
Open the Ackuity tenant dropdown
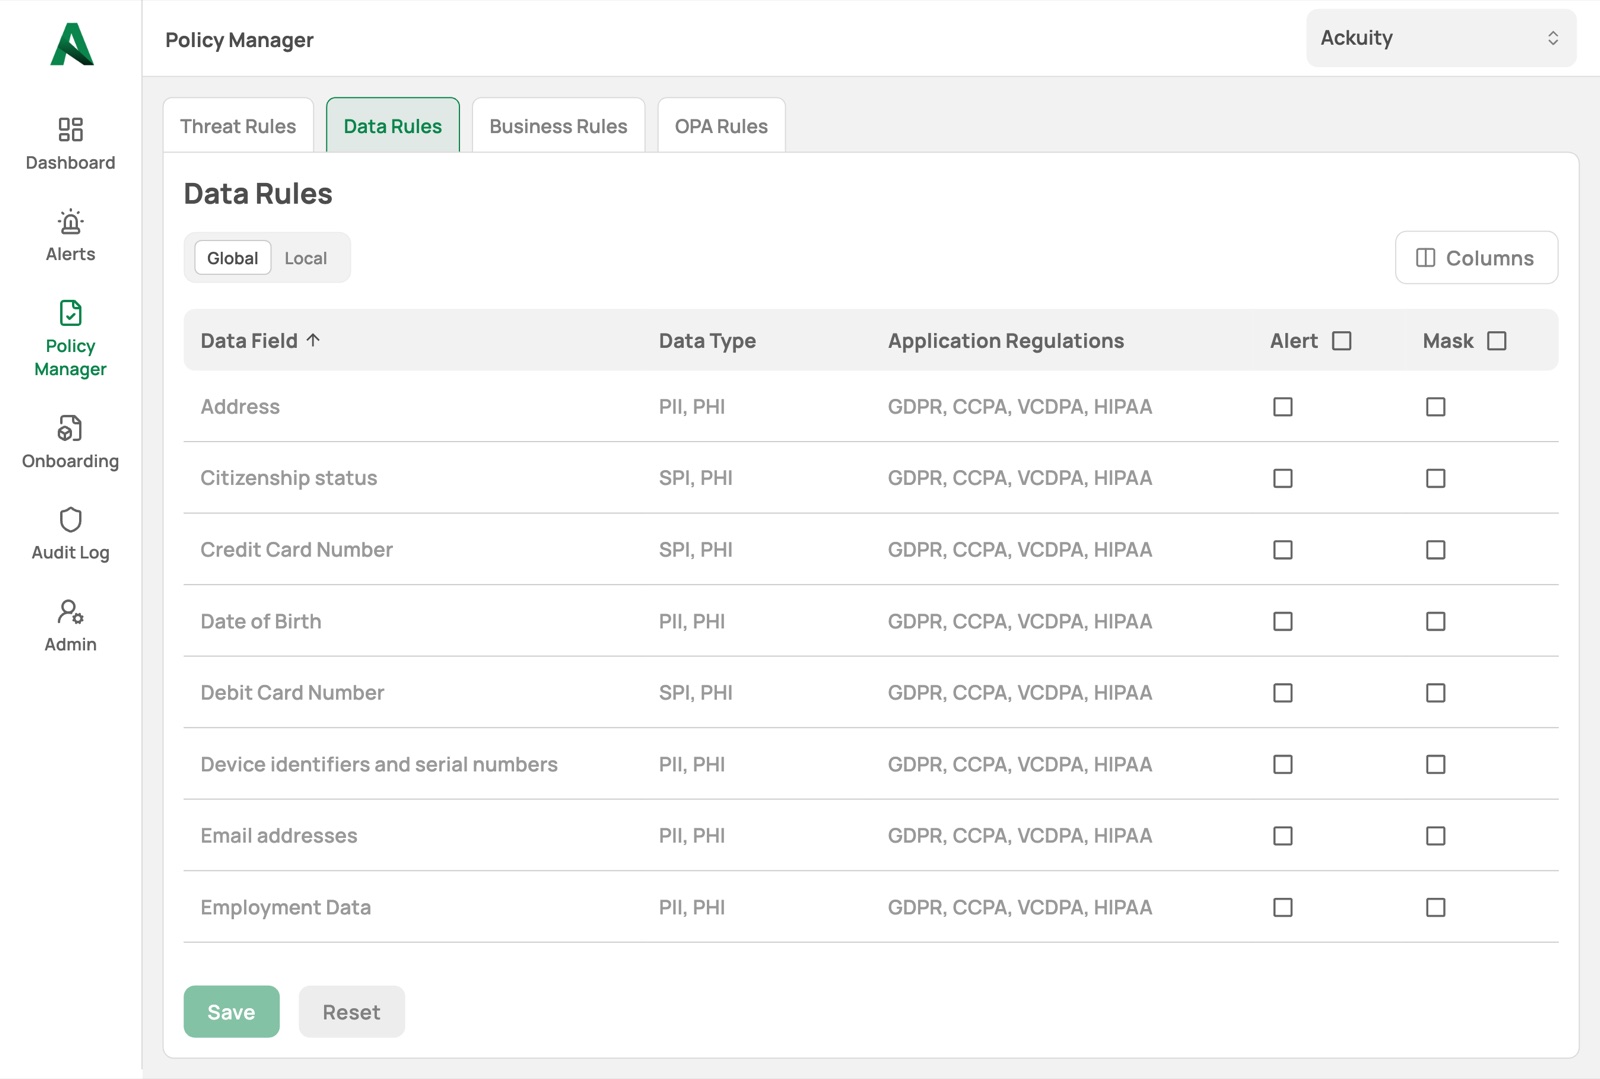(x=1441, y=38)
